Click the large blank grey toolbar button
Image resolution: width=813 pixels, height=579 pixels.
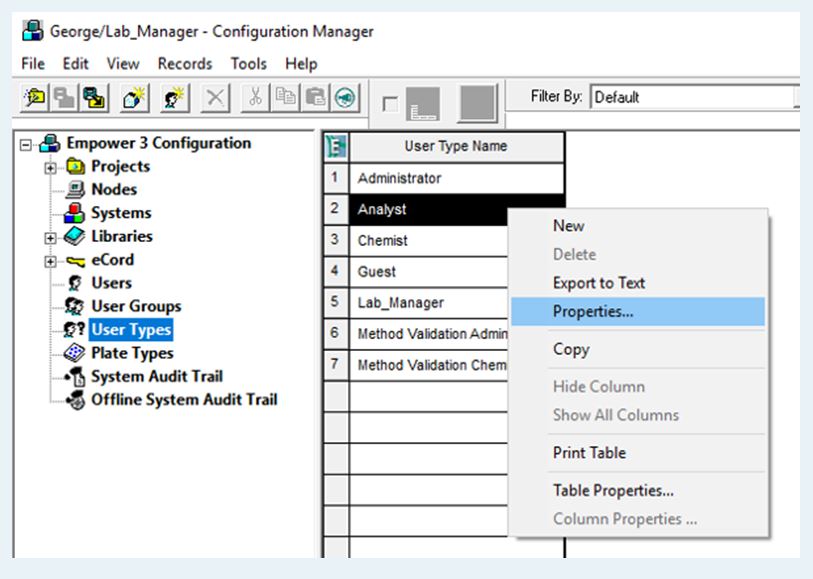coord(478,103)
